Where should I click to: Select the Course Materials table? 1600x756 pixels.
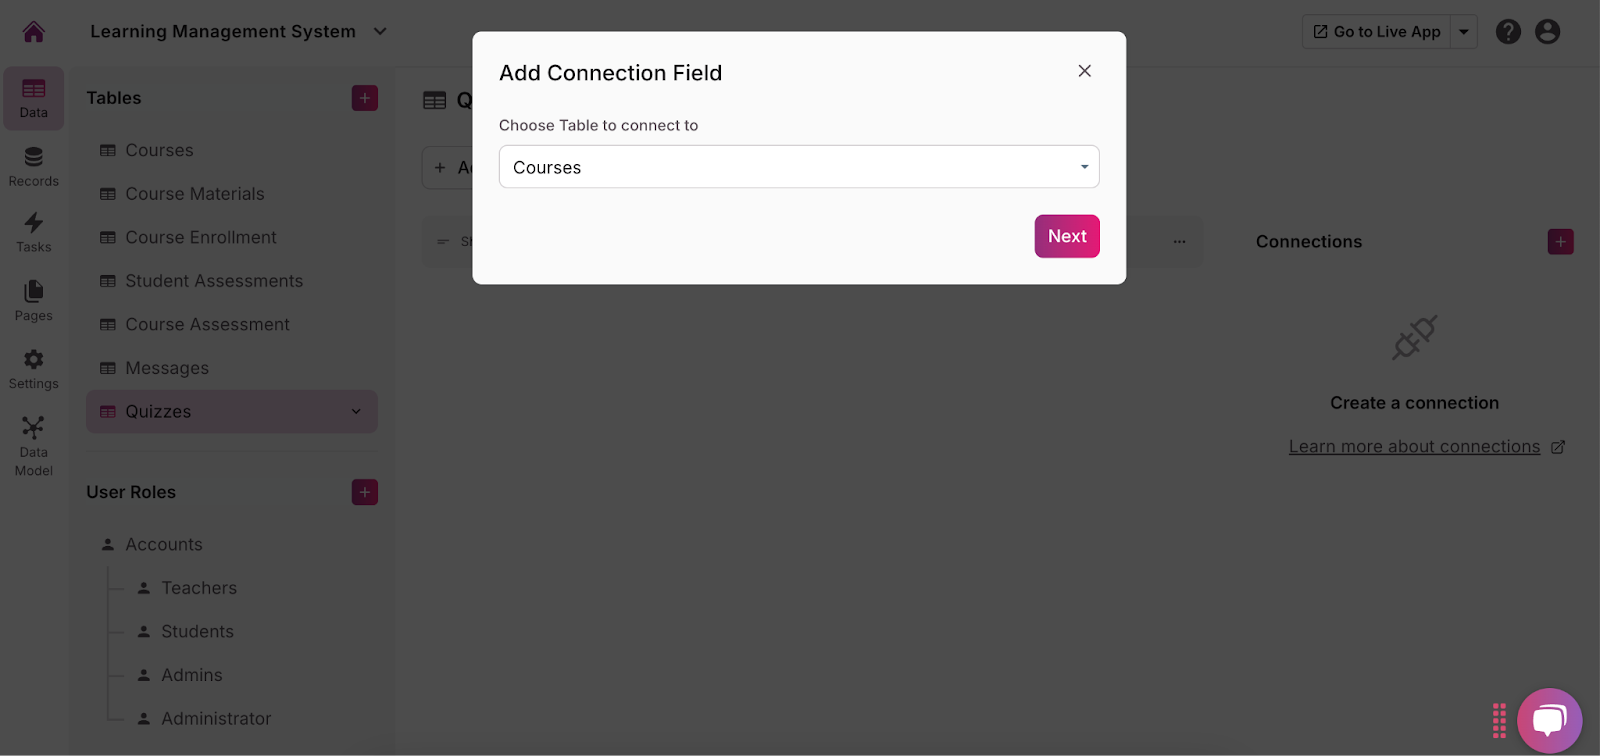194,194
